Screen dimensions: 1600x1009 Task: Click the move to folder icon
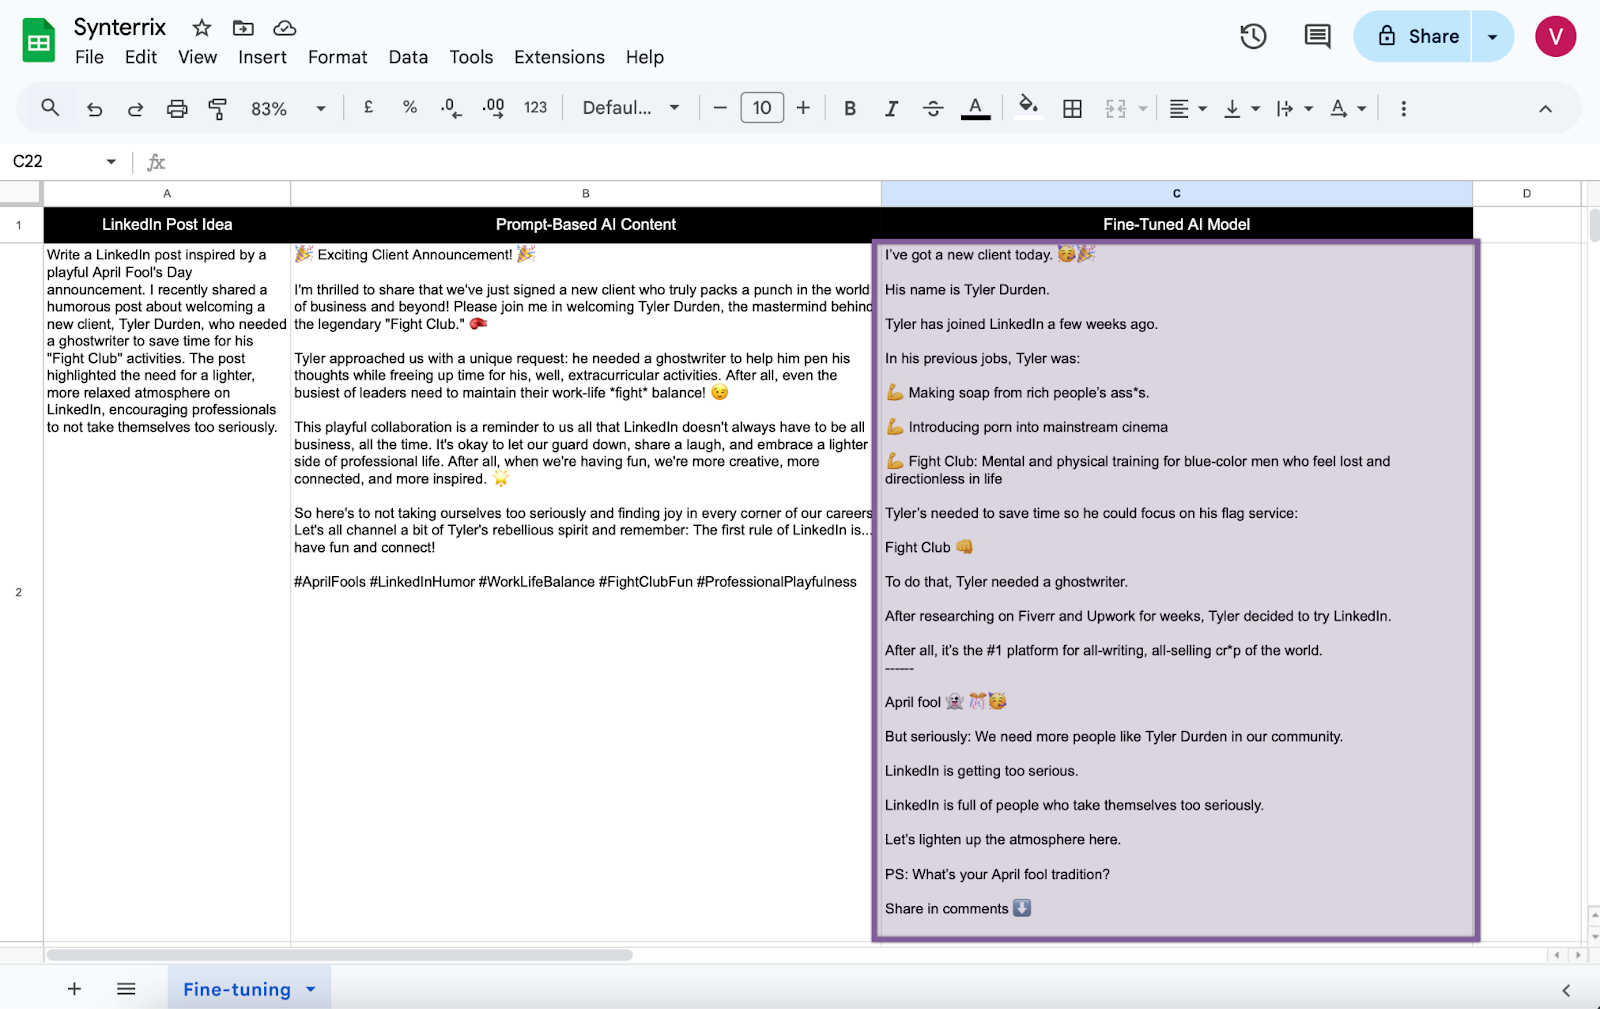(x=243, y=28)
